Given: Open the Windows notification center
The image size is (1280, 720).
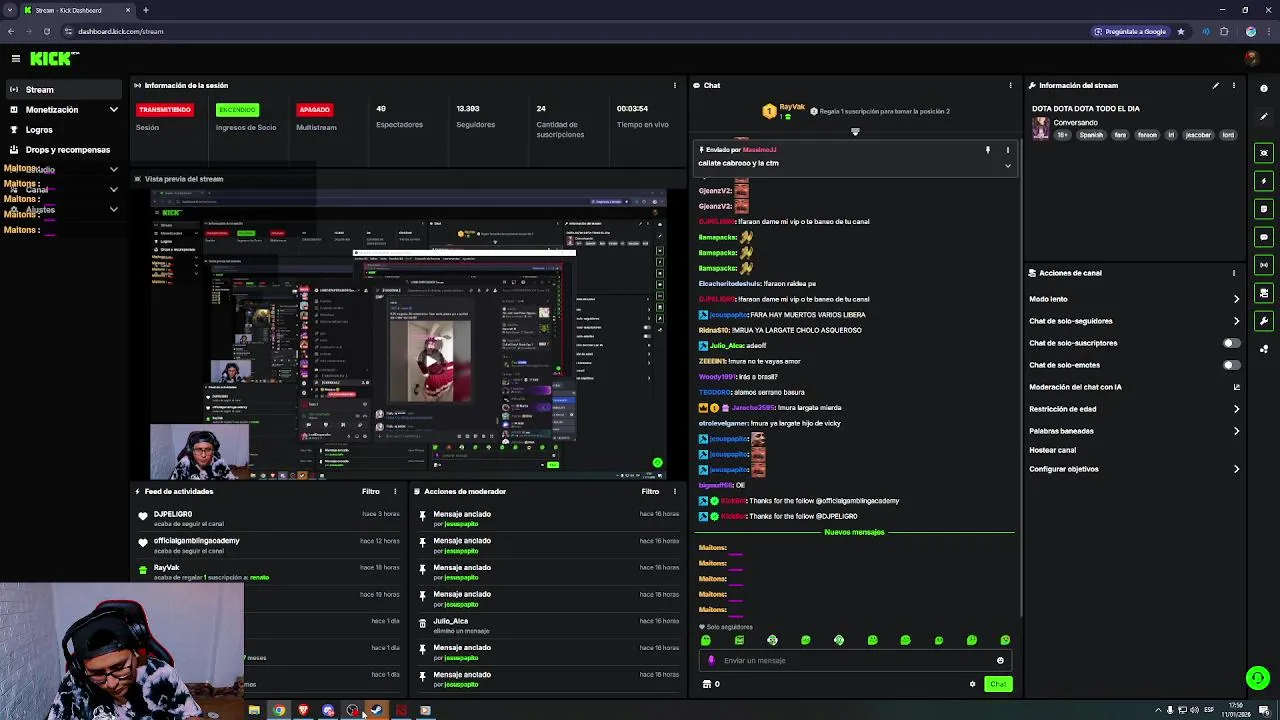Looking at the screenshot, I should (x=1265, y=711).
